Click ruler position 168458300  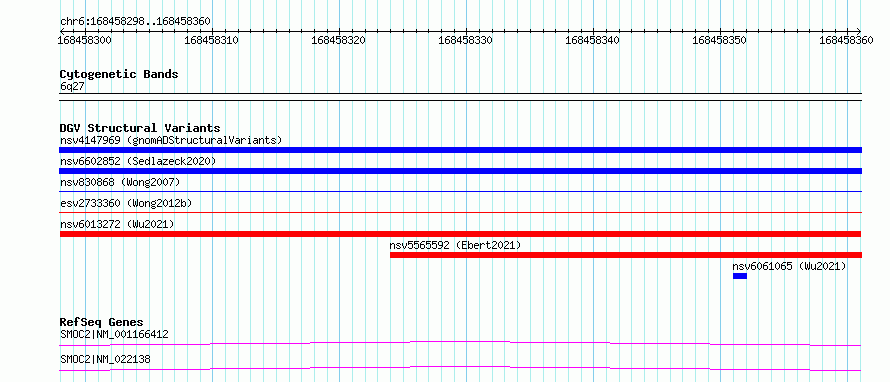click(x=85, y=40)
